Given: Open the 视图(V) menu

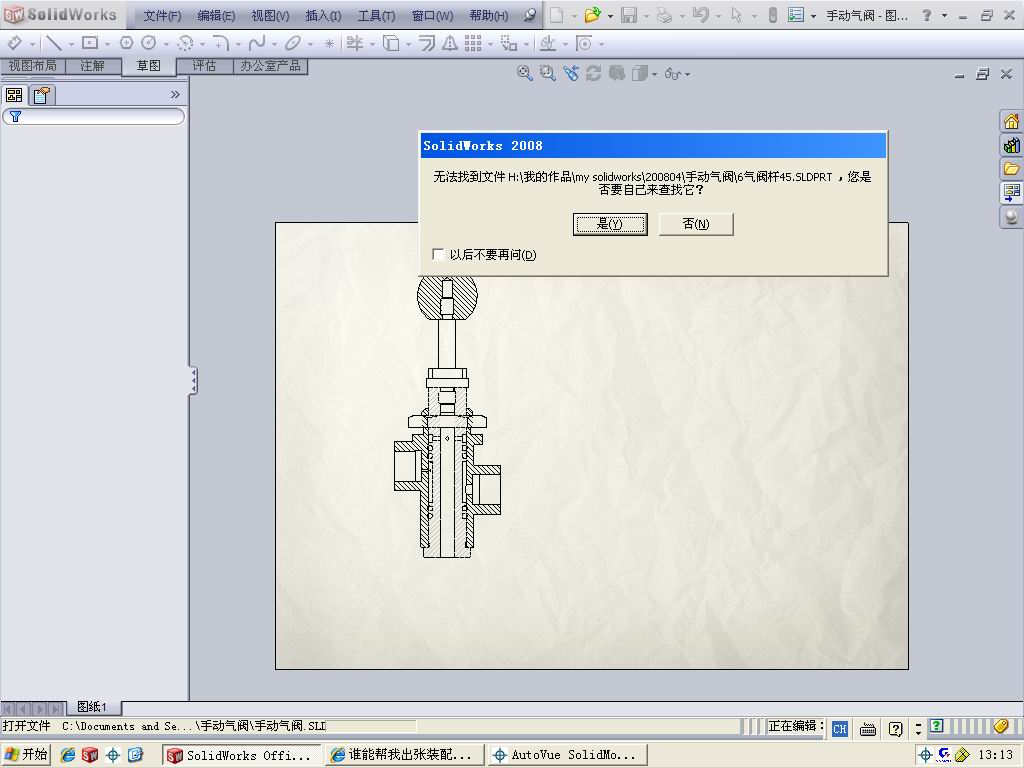Looking at the screenshot, I should pos(270,16).
